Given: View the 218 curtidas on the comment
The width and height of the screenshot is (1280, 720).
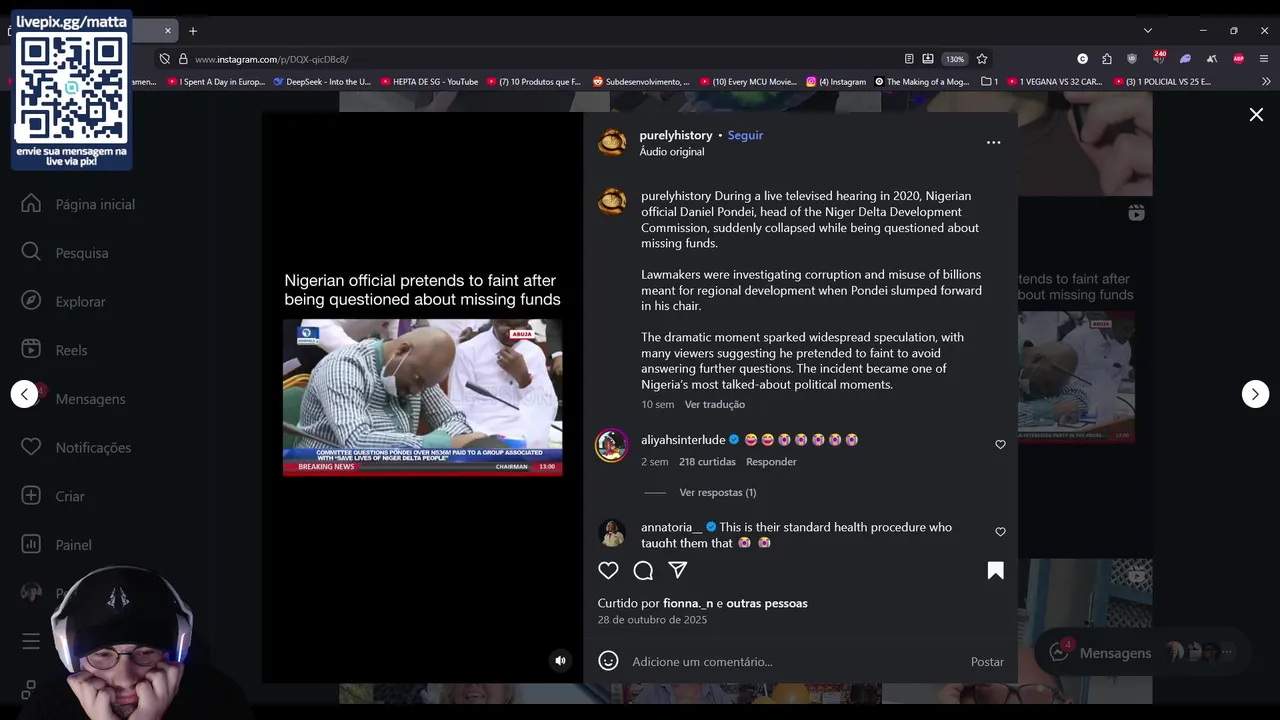Looking at the screenshot, I should point(707,462).
